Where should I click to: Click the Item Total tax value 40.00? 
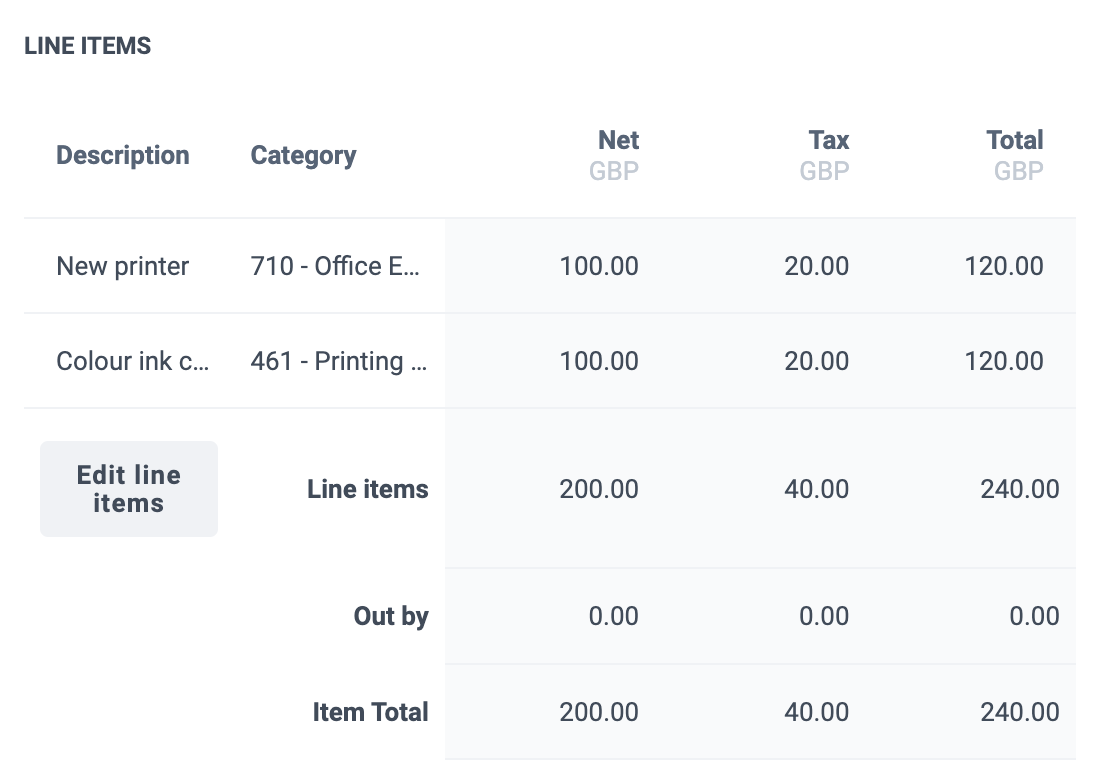(x=817, y=712)
